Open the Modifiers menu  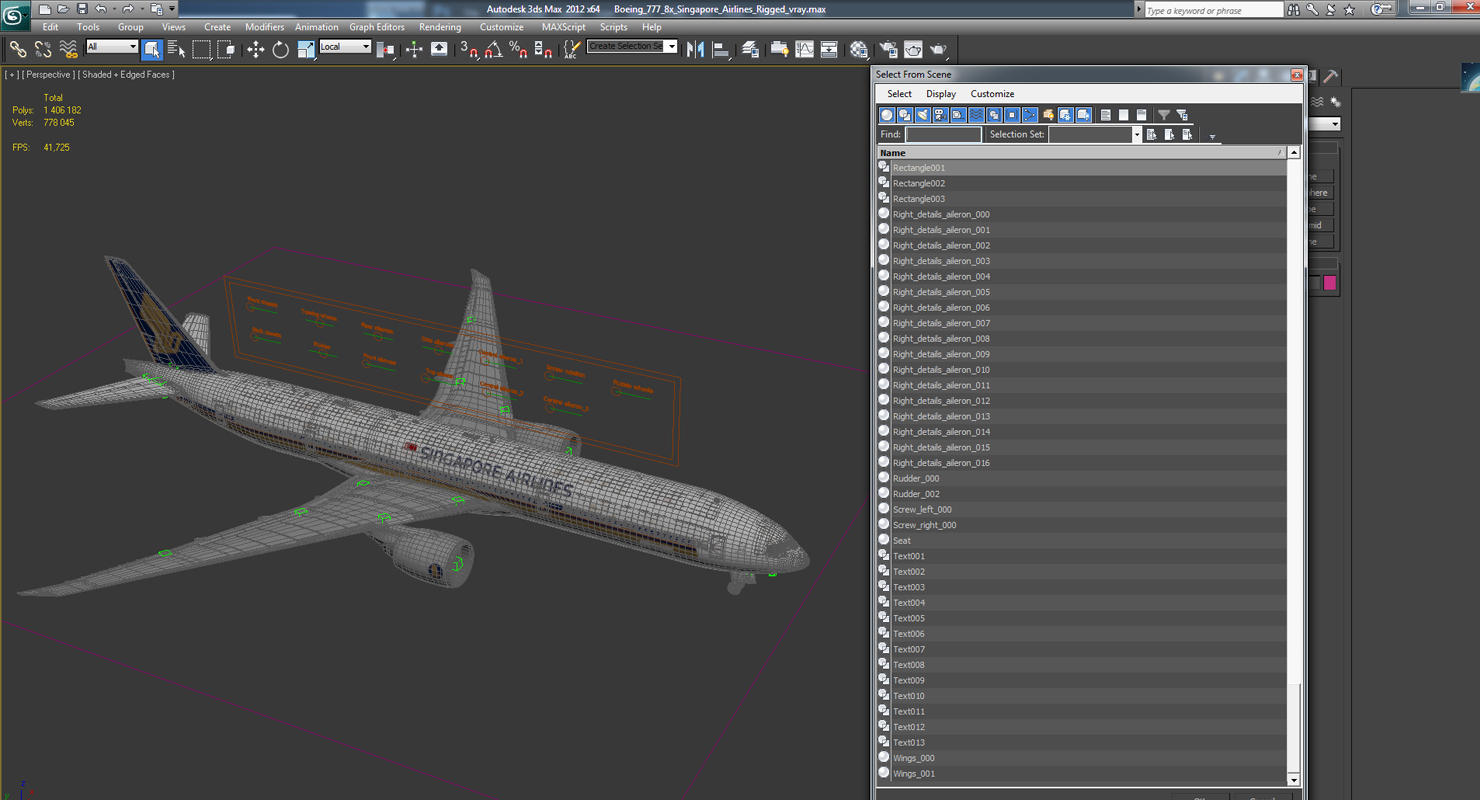click(265, 27)
